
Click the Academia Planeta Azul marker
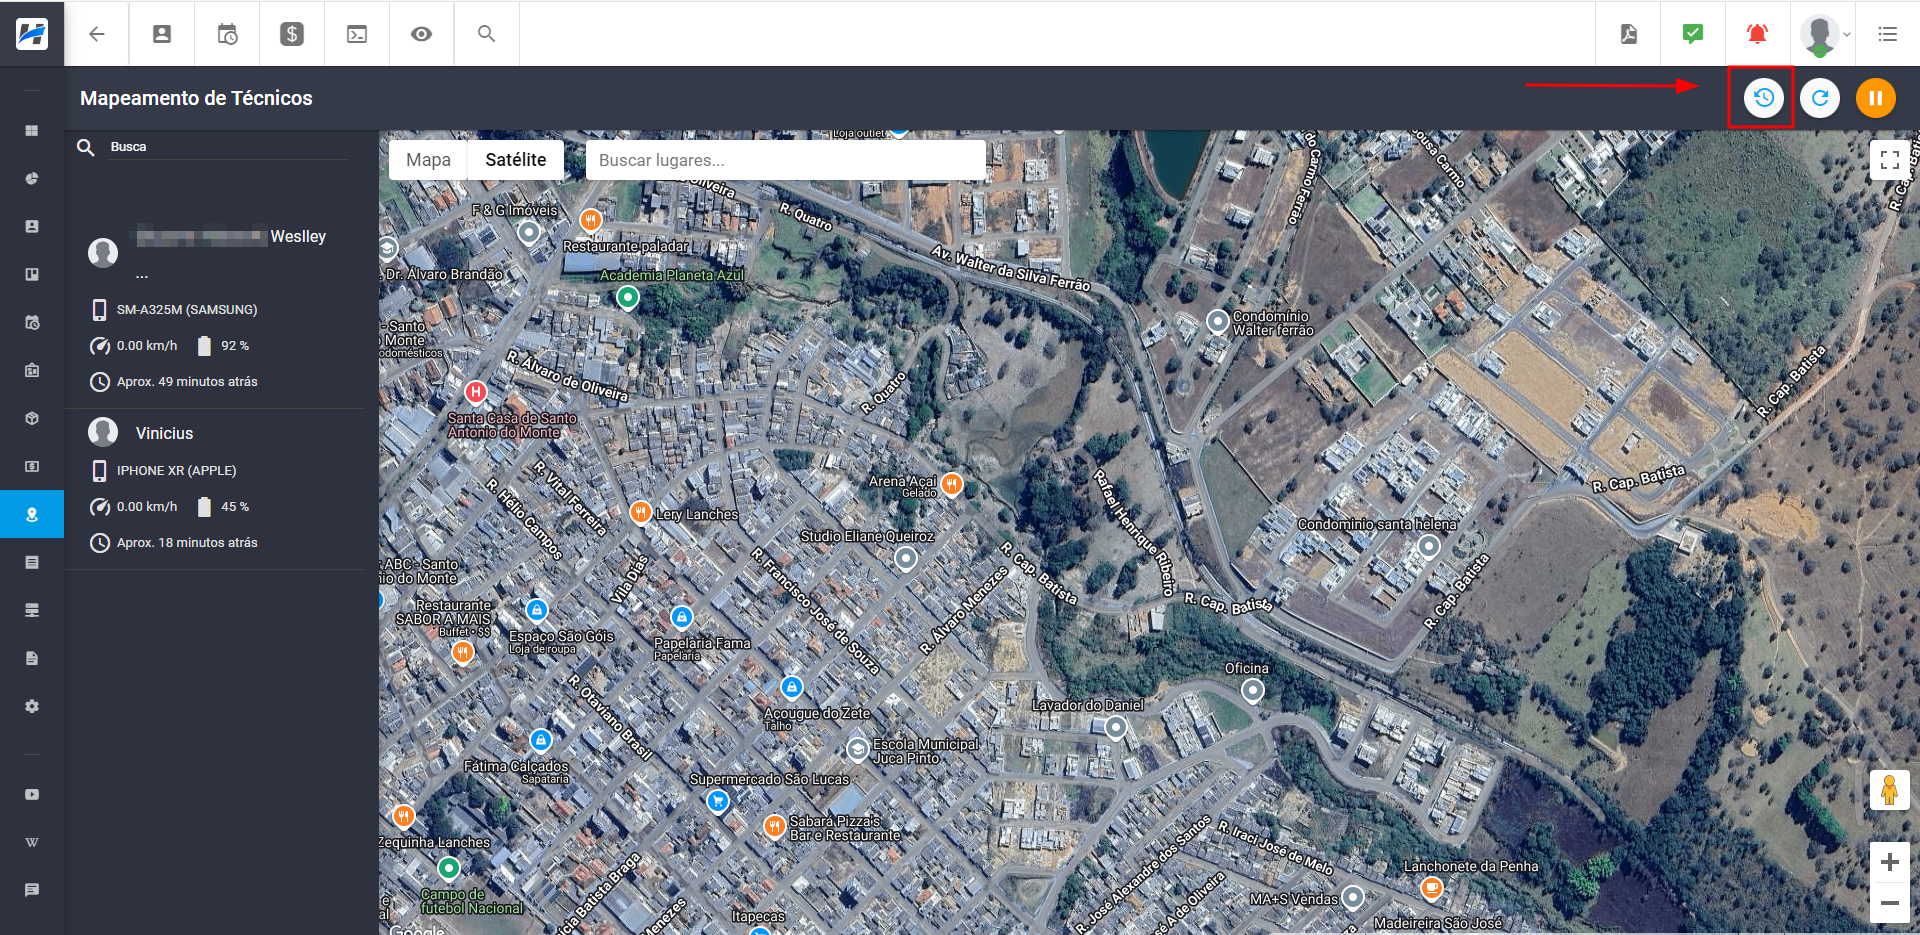627,297
